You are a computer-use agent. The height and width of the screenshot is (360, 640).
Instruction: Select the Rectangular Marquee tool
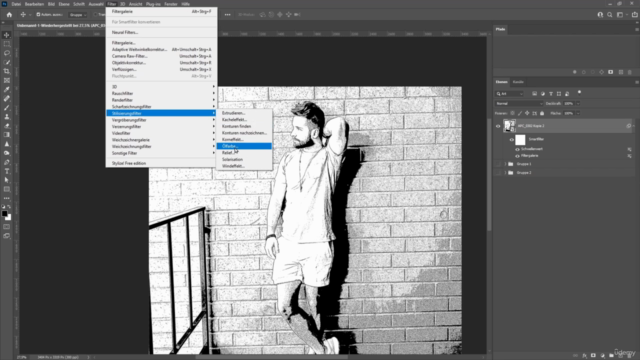[7, 44]
